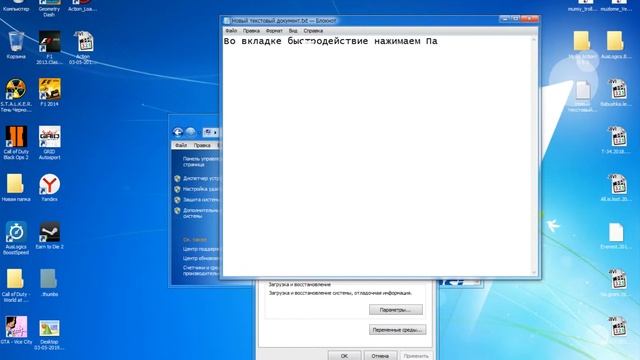640x360 pixels.
Task: Click the Notepad vertical scrollbar down arrow
Action: point(534,272)
